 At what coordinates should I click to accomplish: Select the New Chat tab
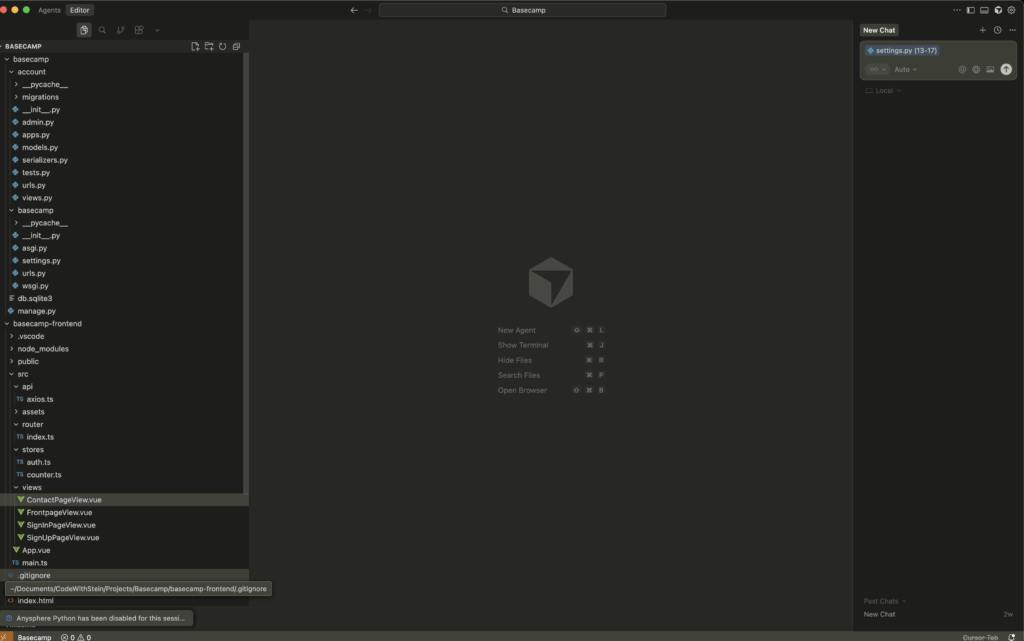879,30
